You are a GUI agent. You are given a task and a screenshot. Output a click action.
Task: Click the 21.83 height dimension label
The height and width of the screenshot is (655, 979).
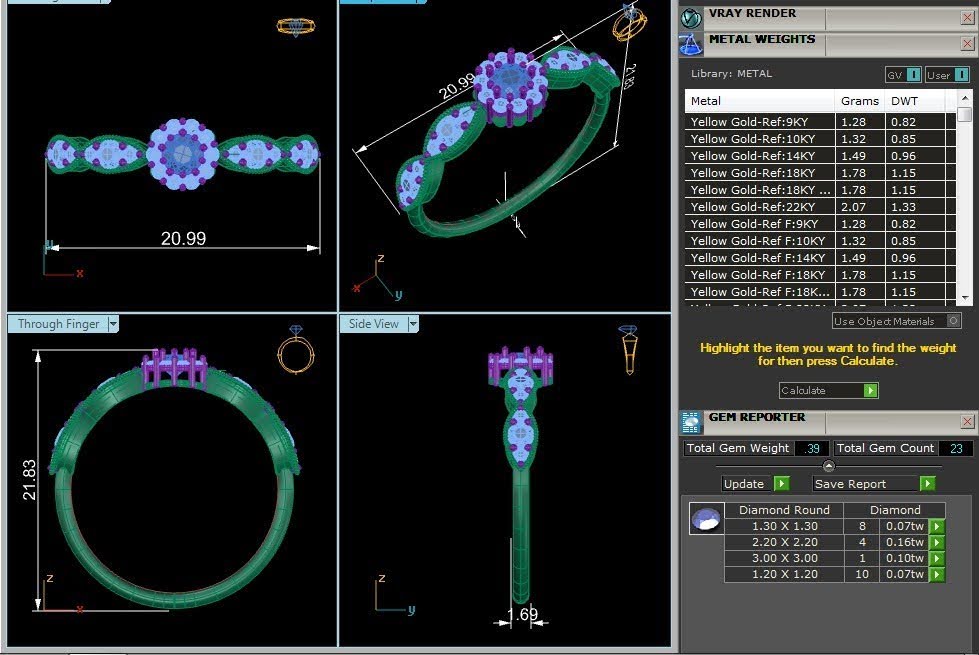[x=29, y=480]
